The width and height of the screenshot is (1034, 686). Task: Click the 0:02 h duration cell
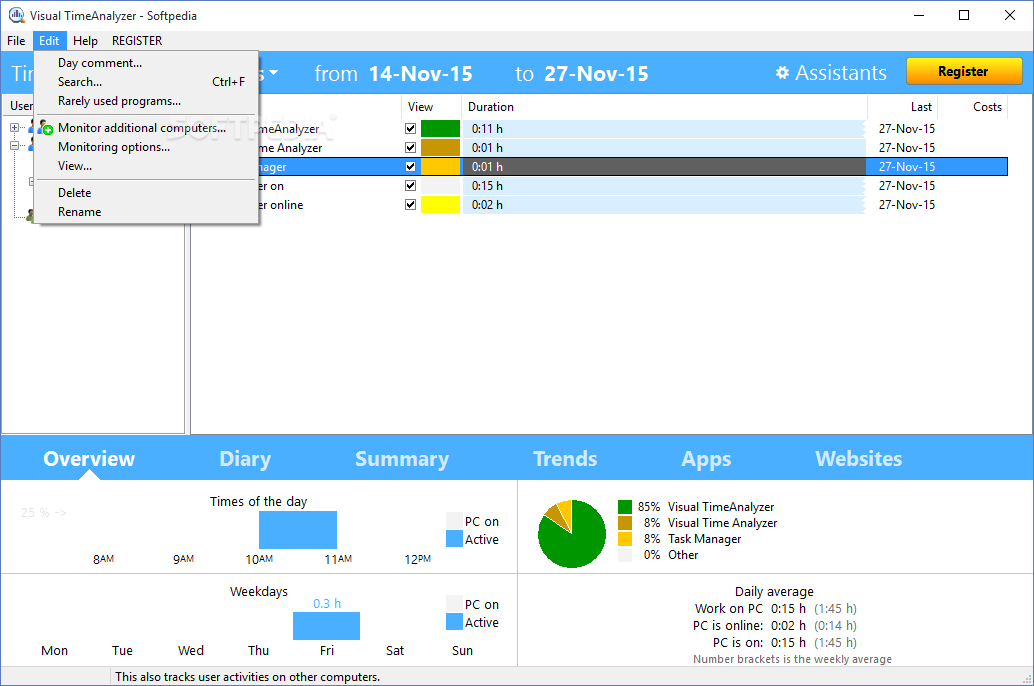click(x=664, y=205)
